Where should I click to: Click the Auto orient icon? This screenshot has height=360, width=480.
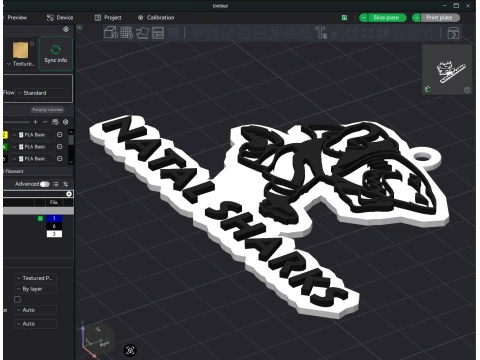142,33
